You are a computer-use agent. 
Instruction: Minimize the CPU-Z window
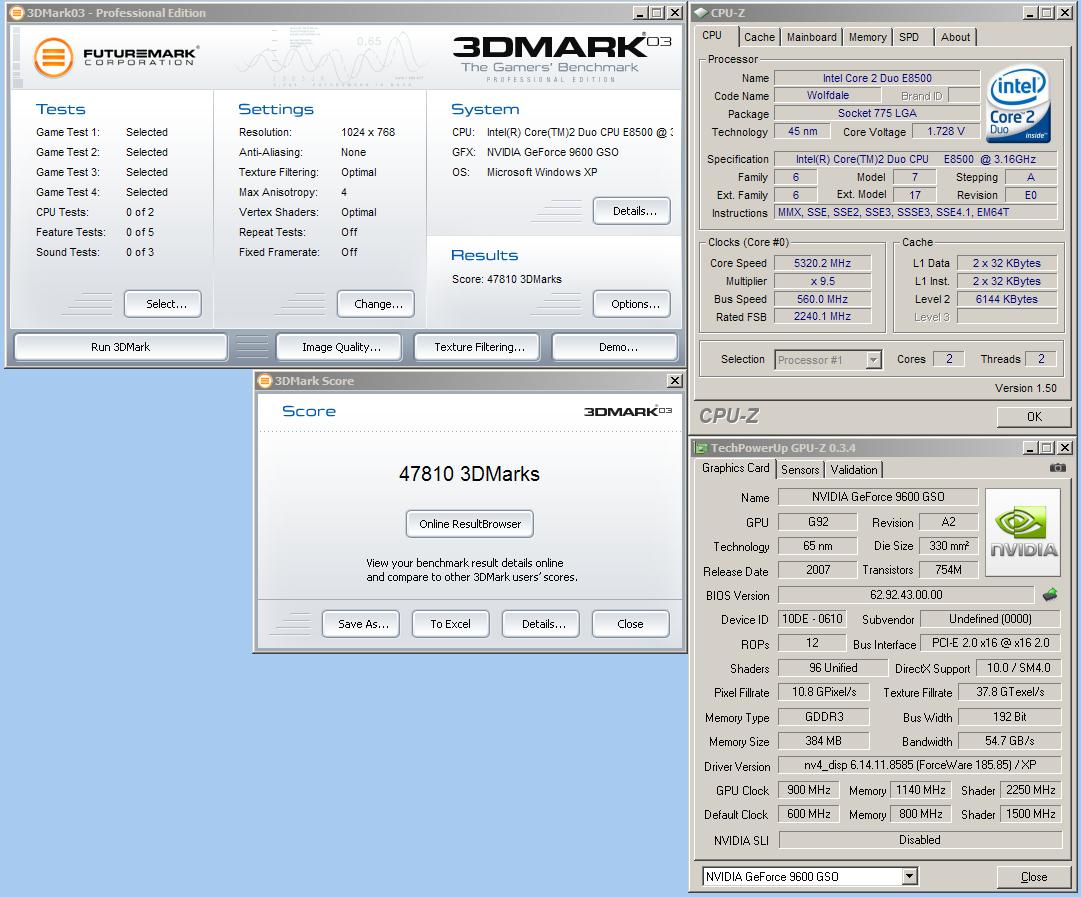[1030, 12]
